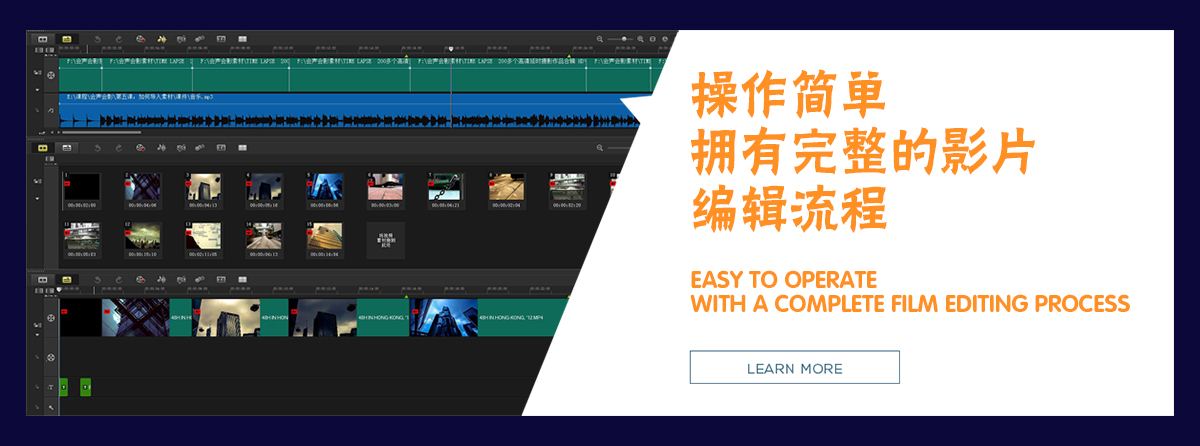The width and height of the screenshot is (1200, 446).
Task: Click the title track T icon
Action: pos(51,386)
